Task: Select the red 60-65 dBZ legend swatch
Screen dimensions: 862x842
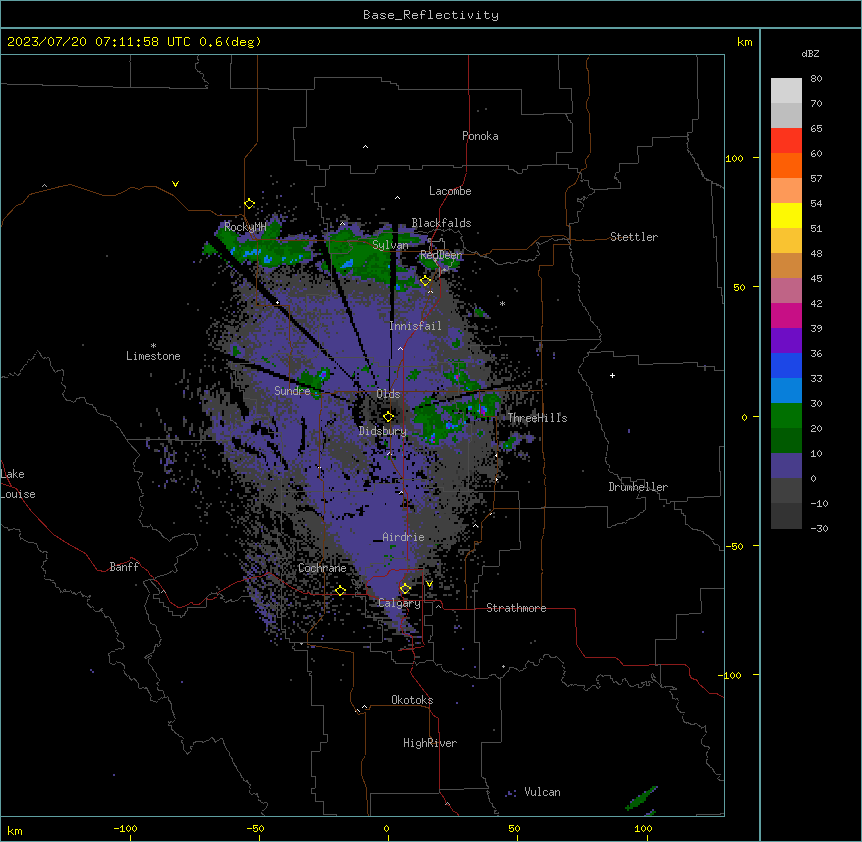Action: 786,141
